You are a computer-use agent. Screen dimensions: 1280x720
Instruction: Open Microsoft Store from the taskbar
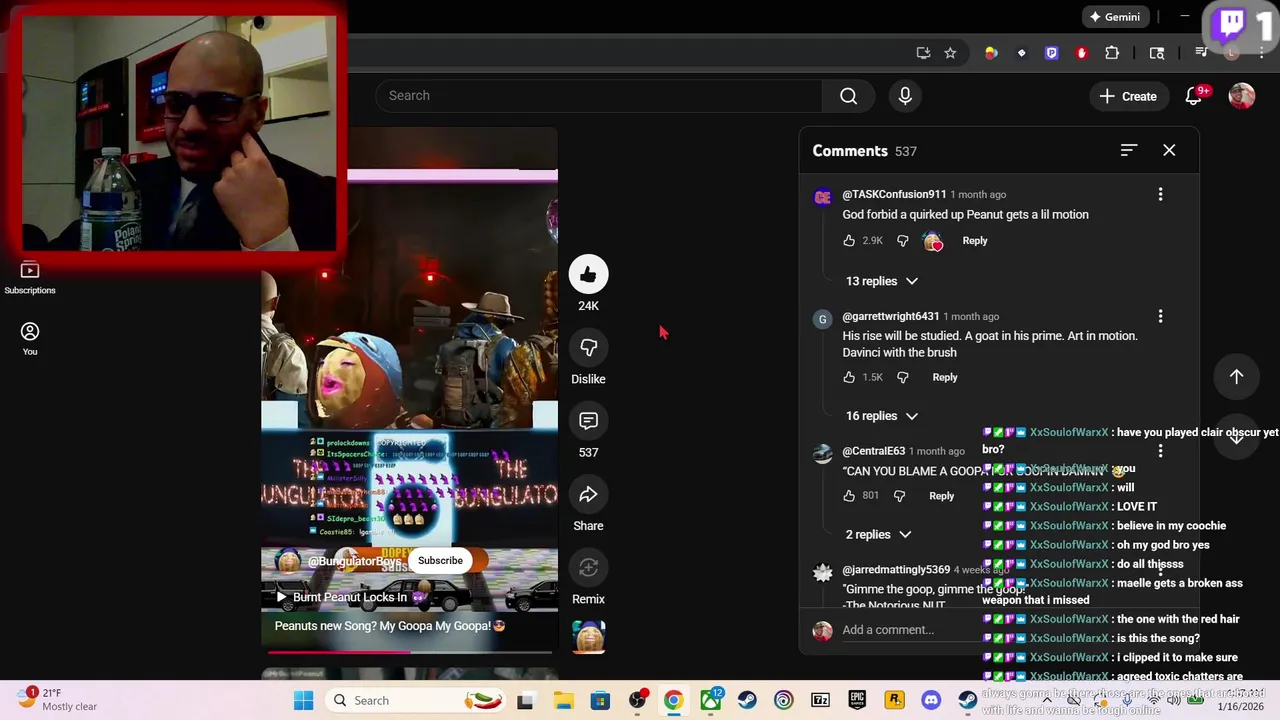coord(600,700)
